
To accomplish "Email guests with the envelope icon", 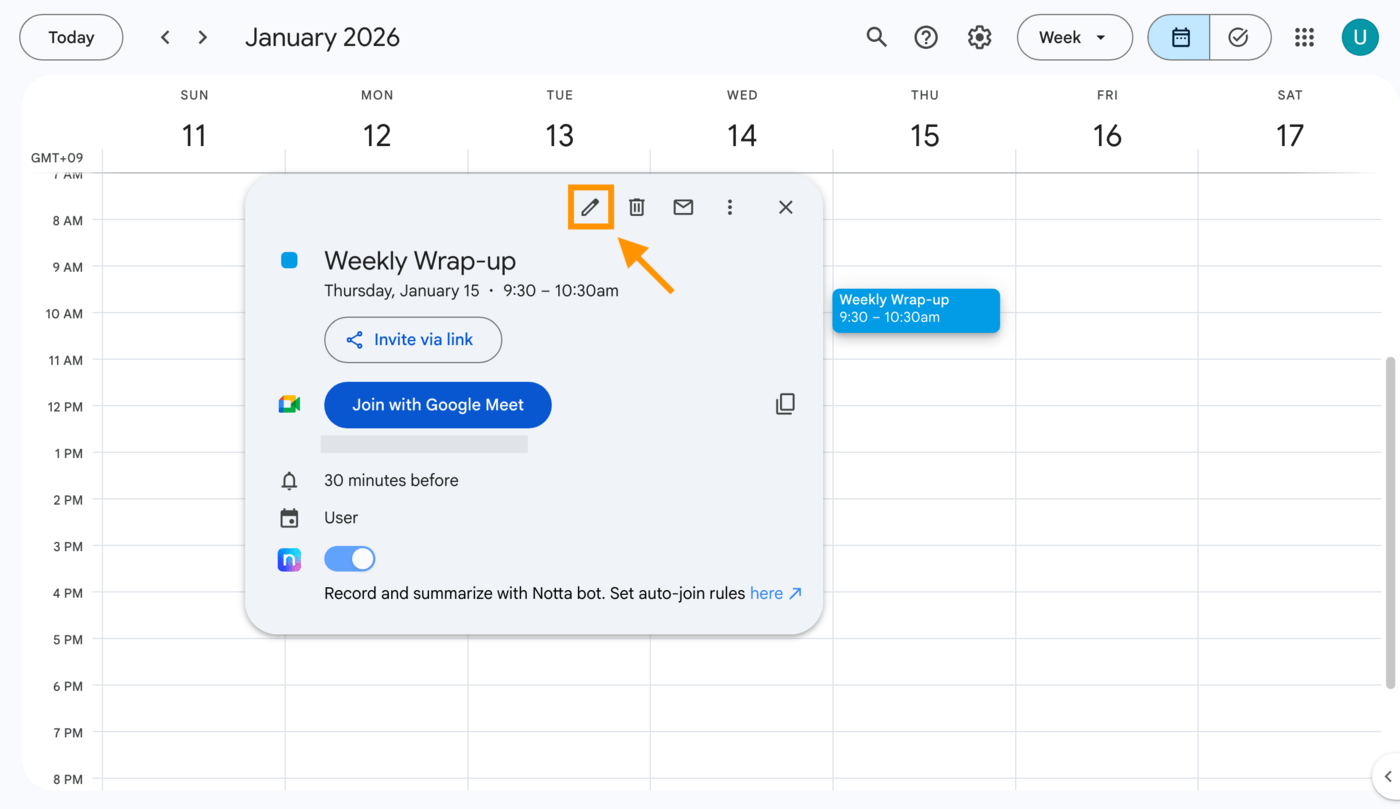I will (x=683, y=207).
